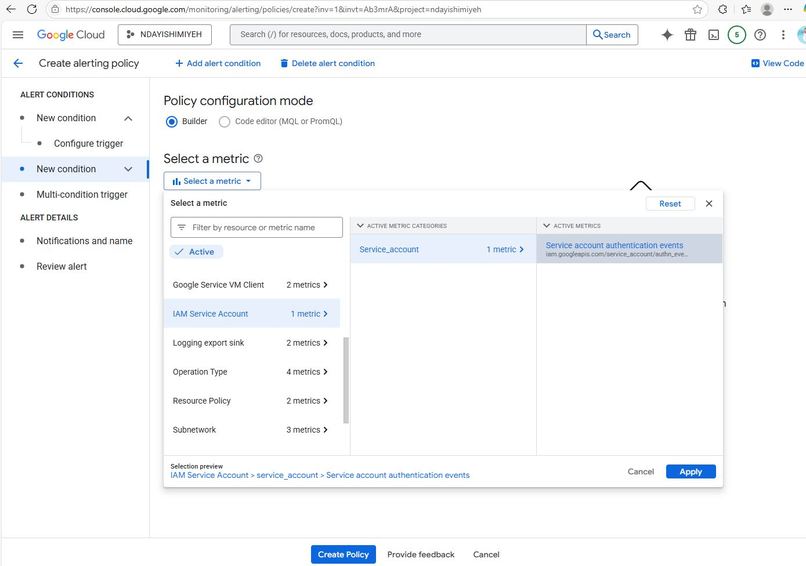Collapse Active Metrics section

click(546, 226)
